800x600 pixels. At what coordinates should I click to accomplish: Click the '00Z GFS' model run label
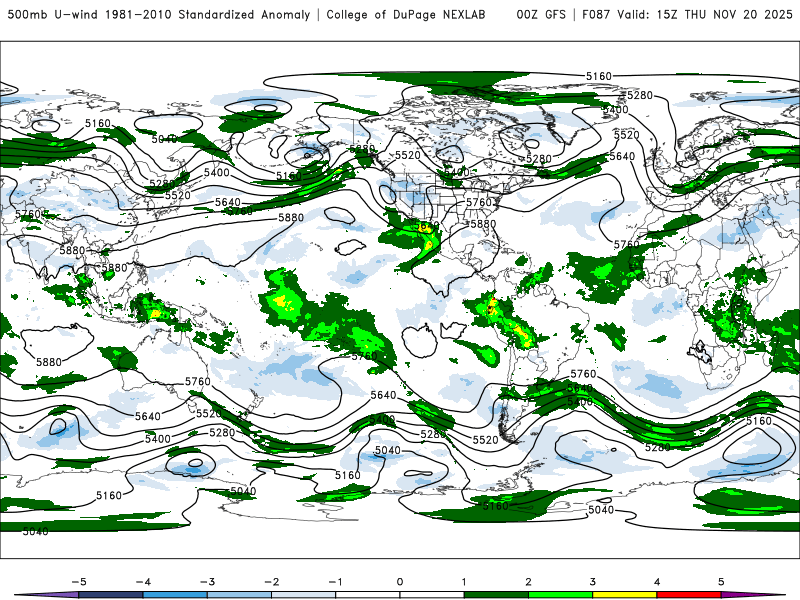coord(541,14)
